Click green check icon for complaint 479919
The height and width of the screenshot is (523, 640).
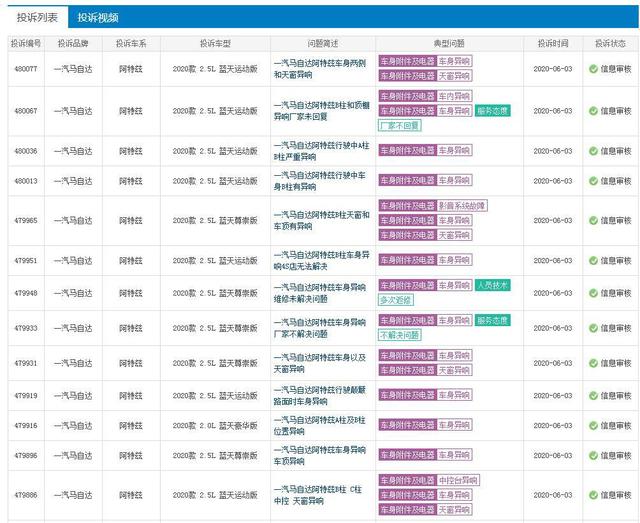[x=593, y=396]
